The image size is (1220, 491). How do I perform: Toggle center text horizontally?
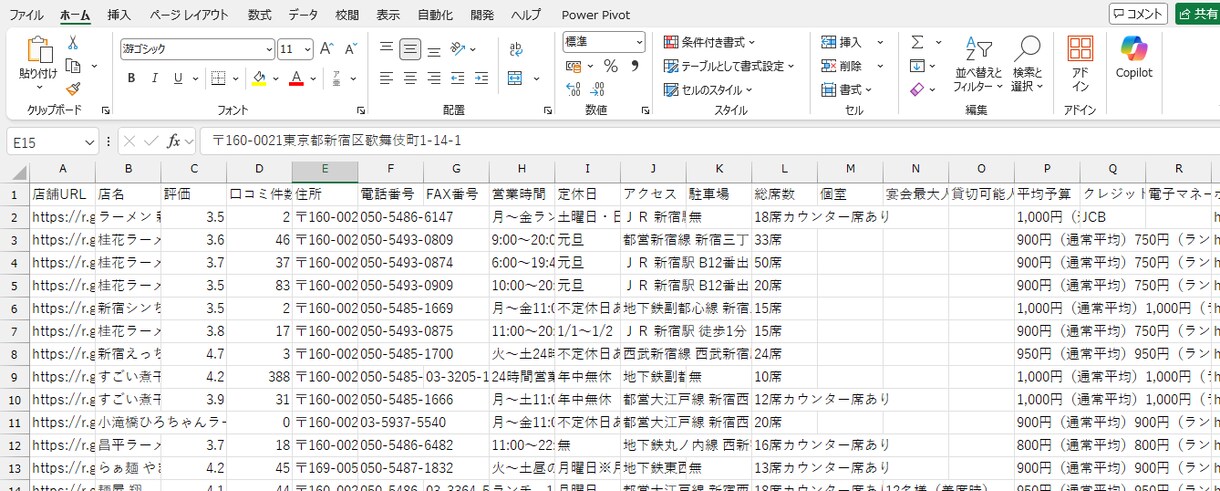pyautogui.click(x=410, y=78)
